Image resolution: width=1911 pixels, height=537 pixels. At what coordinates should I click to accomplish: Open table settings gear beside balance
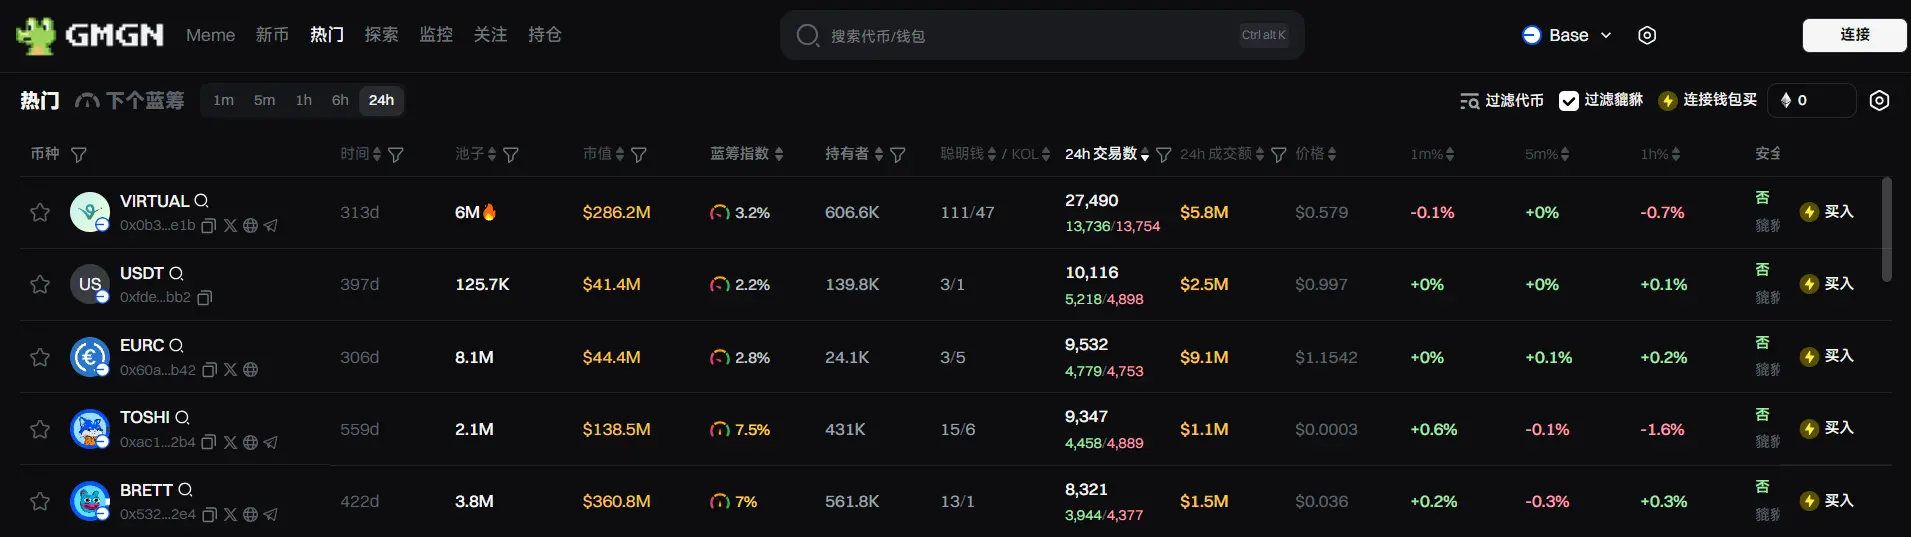(1879, 100)
